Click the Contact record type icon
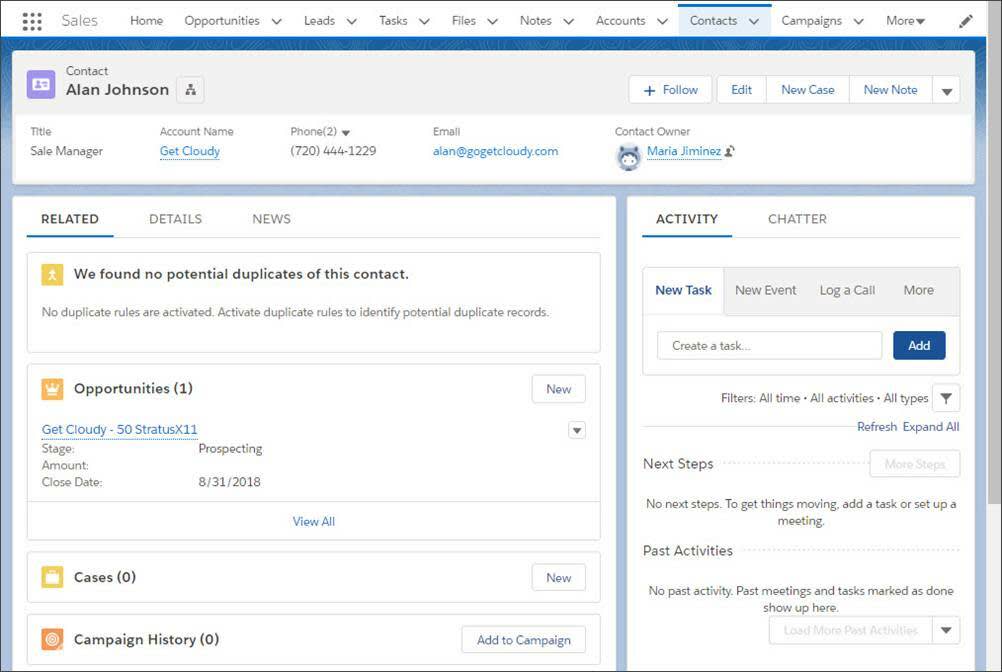 [x=40, y=84]
